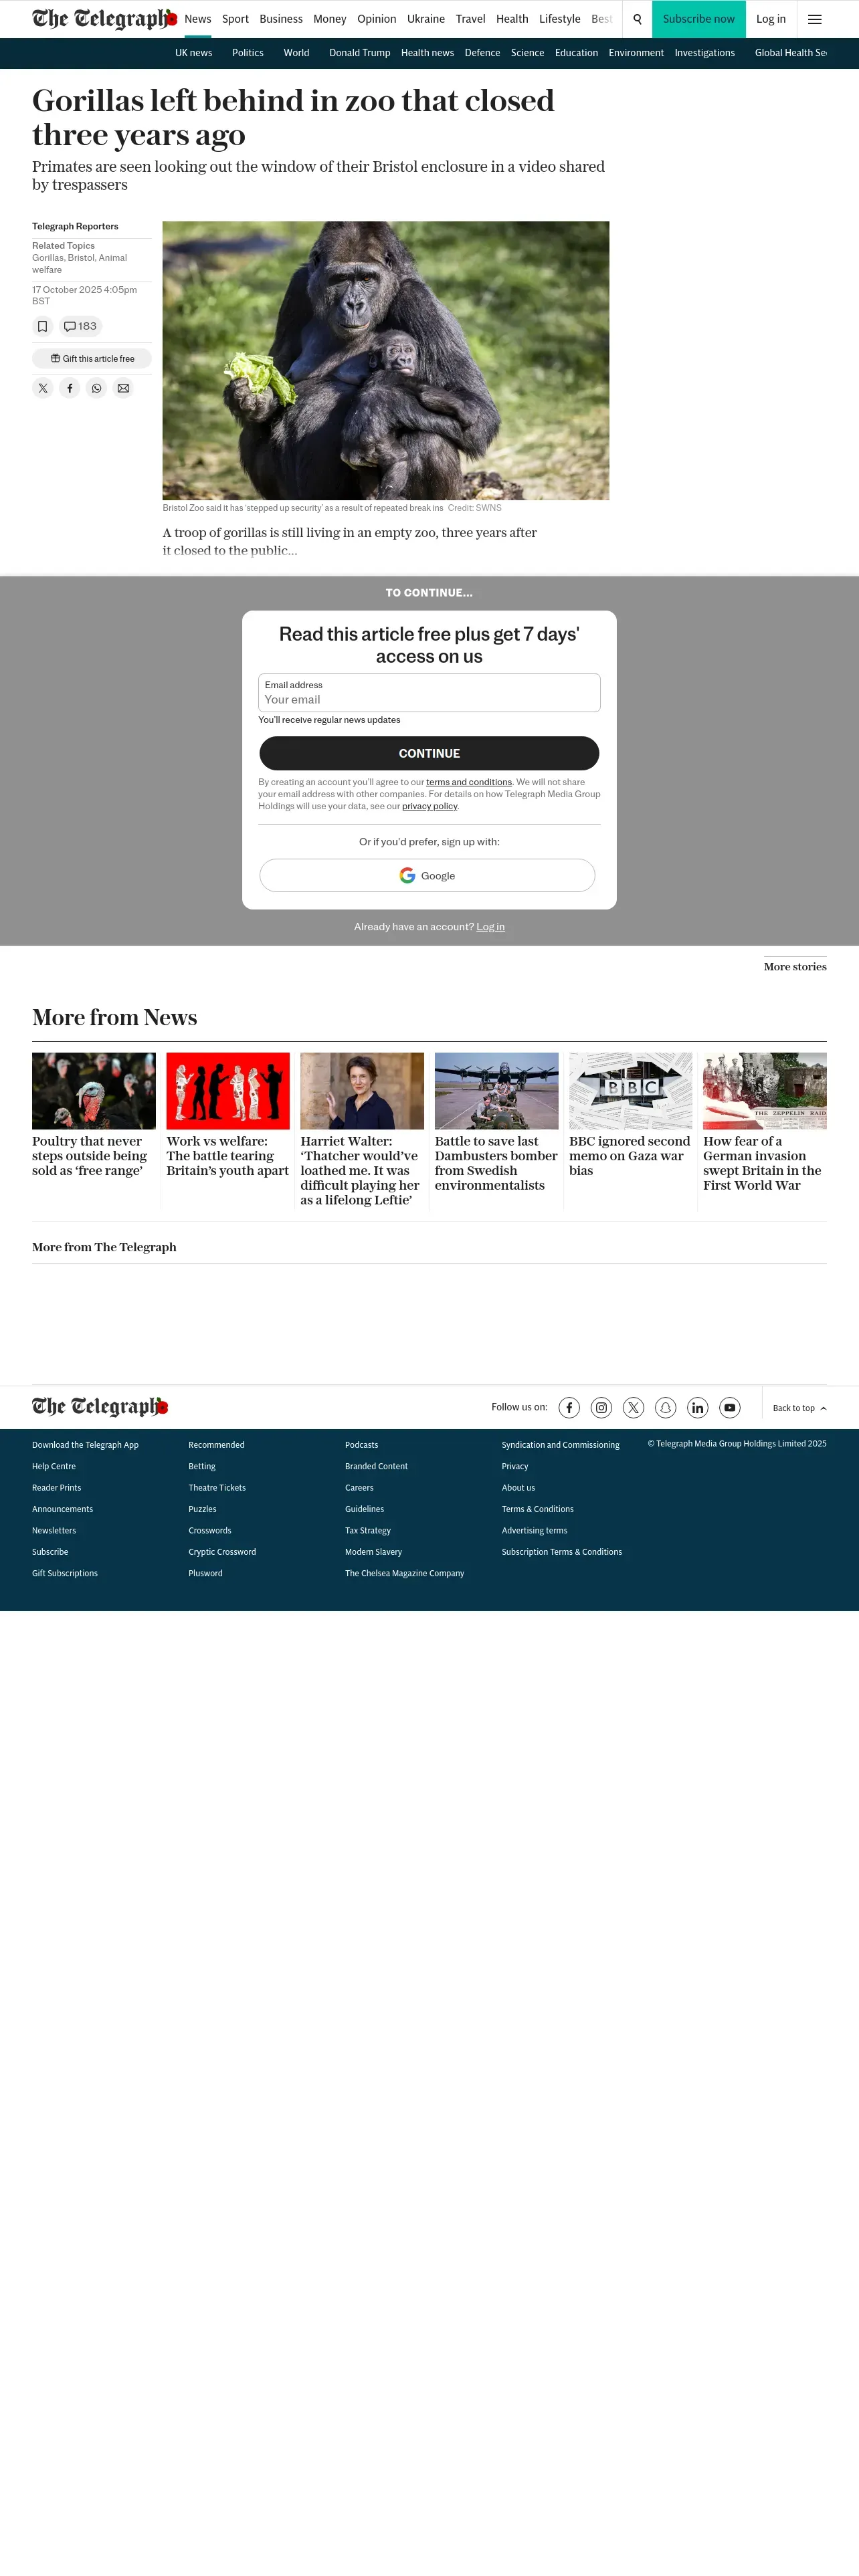Share article via WhatsApp icon
Screen dimensions: 859x2576
(96, 388)
